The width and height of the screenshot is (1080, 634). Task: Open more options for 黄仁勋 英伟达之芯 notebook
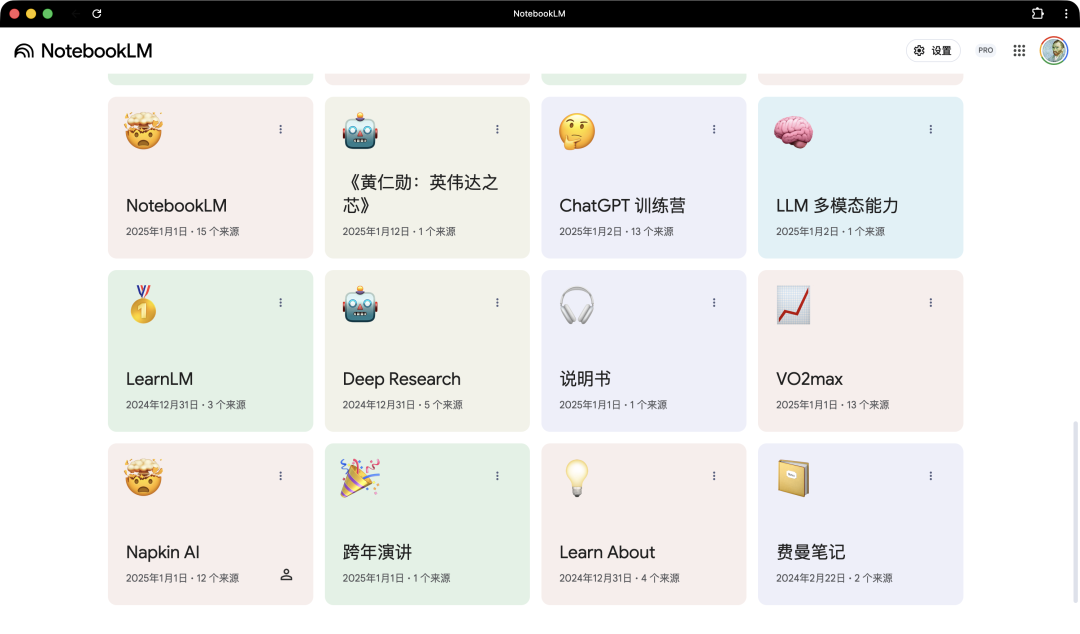pyautogui.click(x=497, y=130)
